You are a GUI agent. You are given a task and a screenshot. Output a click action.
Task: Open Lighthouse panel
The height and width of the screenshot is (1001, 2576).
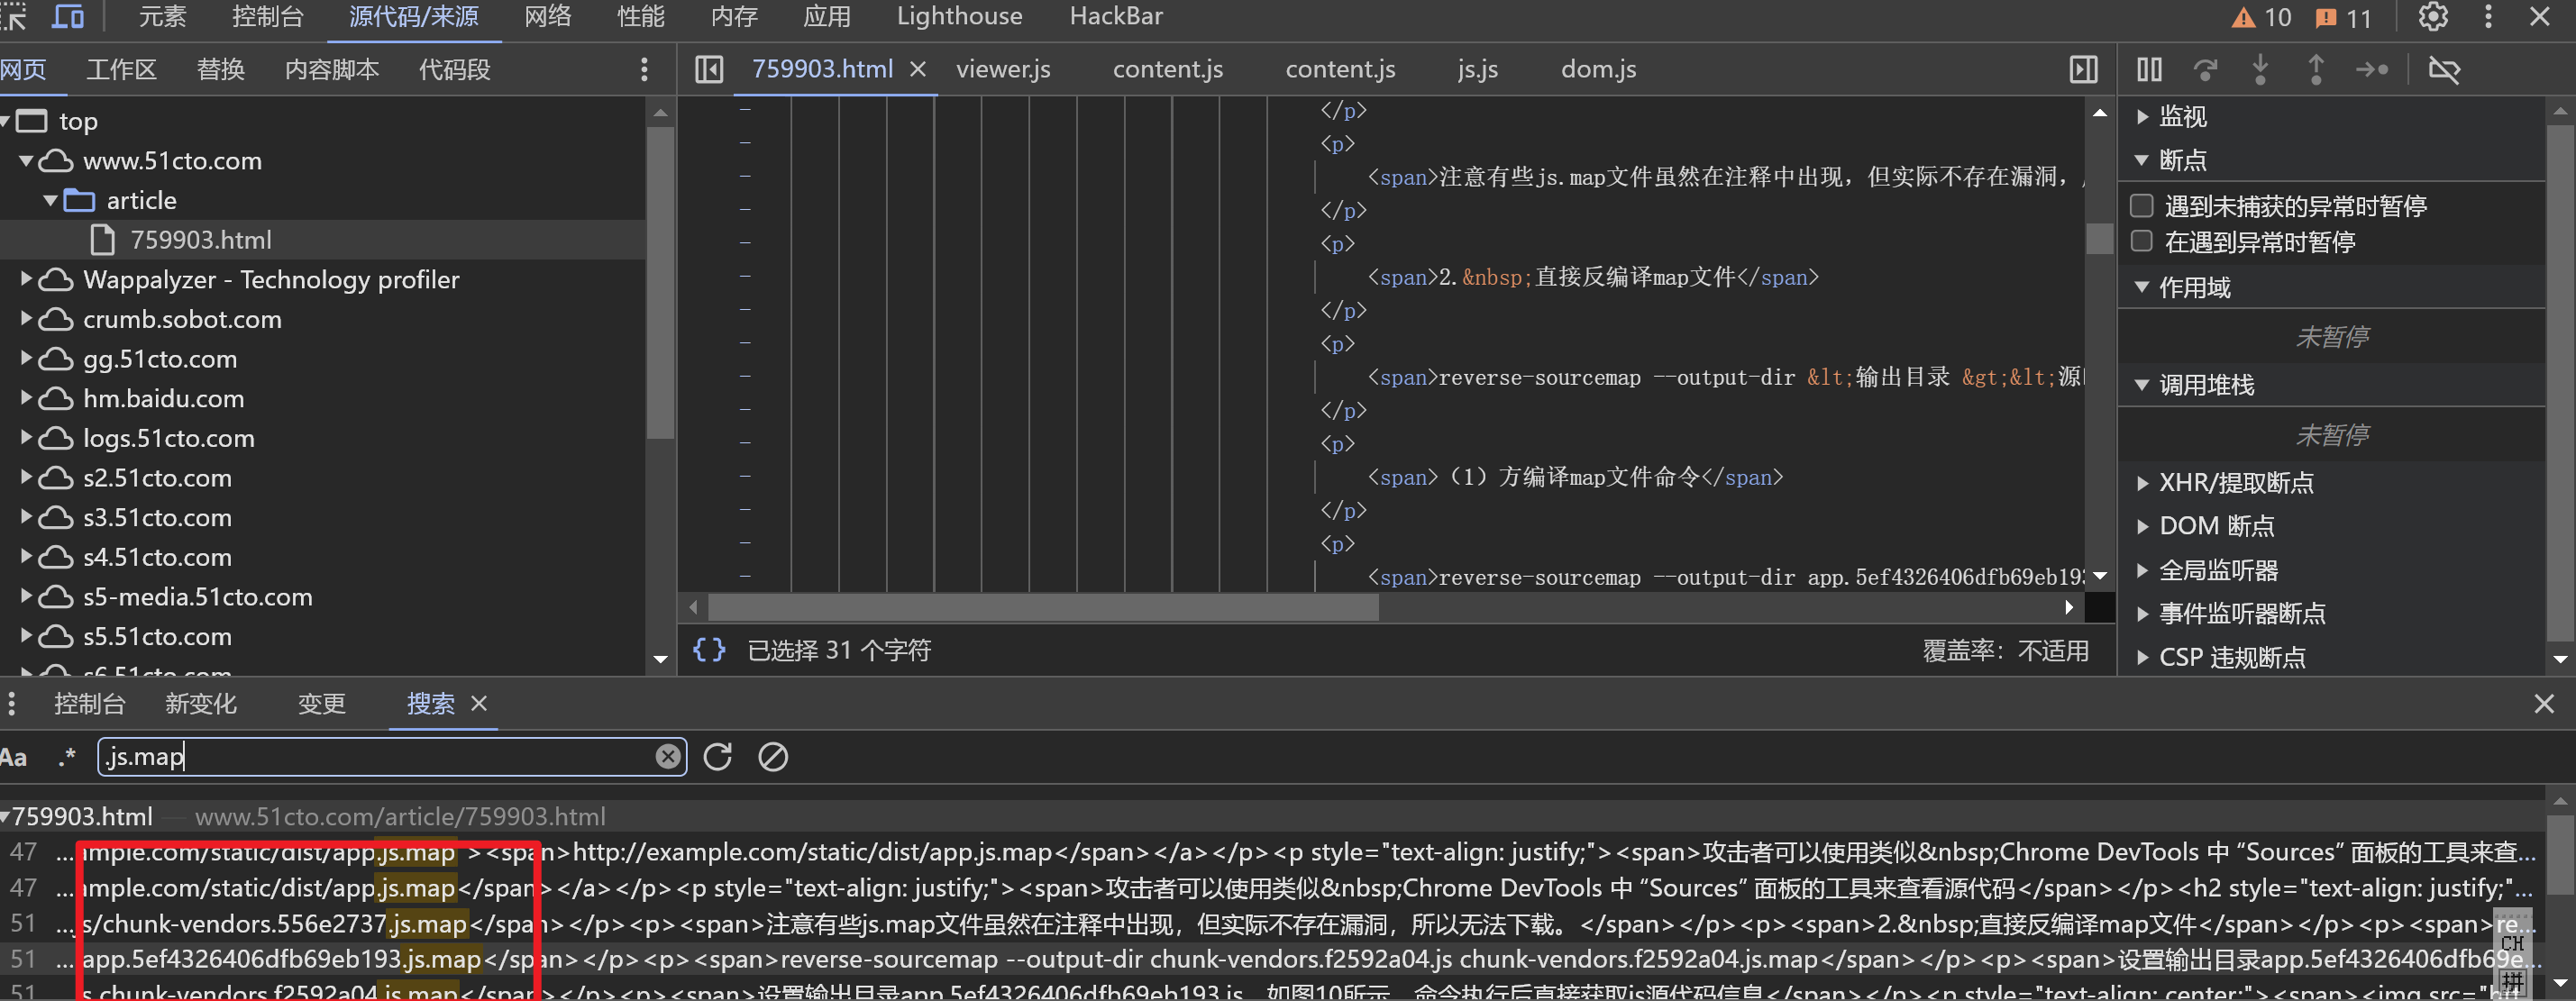pos(959,17)
